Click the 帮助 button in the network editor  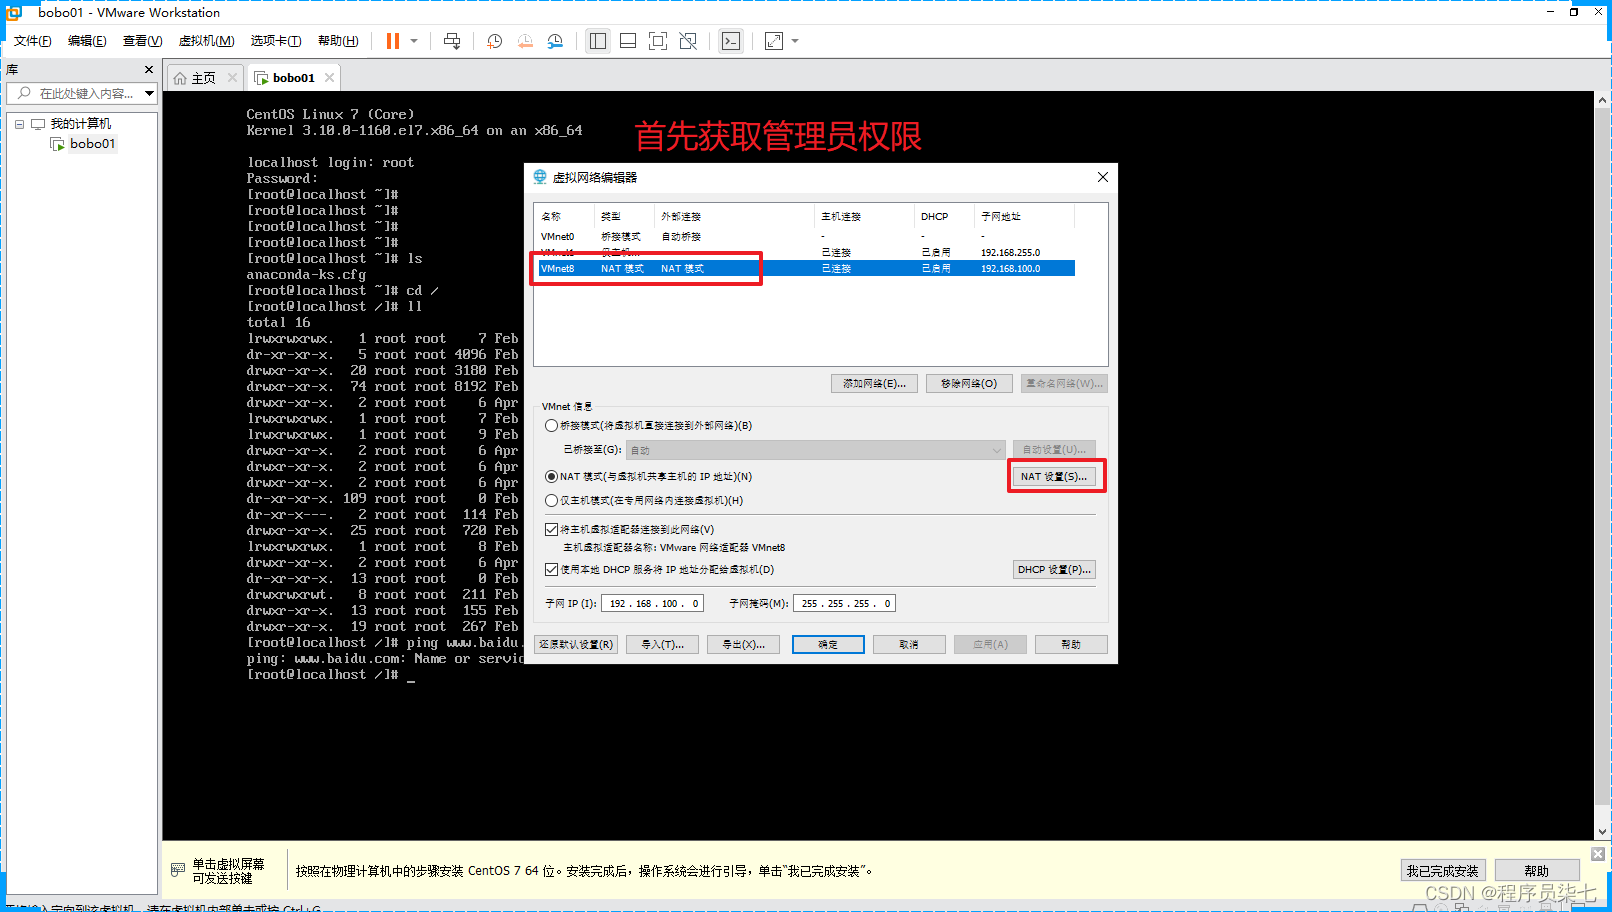tap(1071, 645)
